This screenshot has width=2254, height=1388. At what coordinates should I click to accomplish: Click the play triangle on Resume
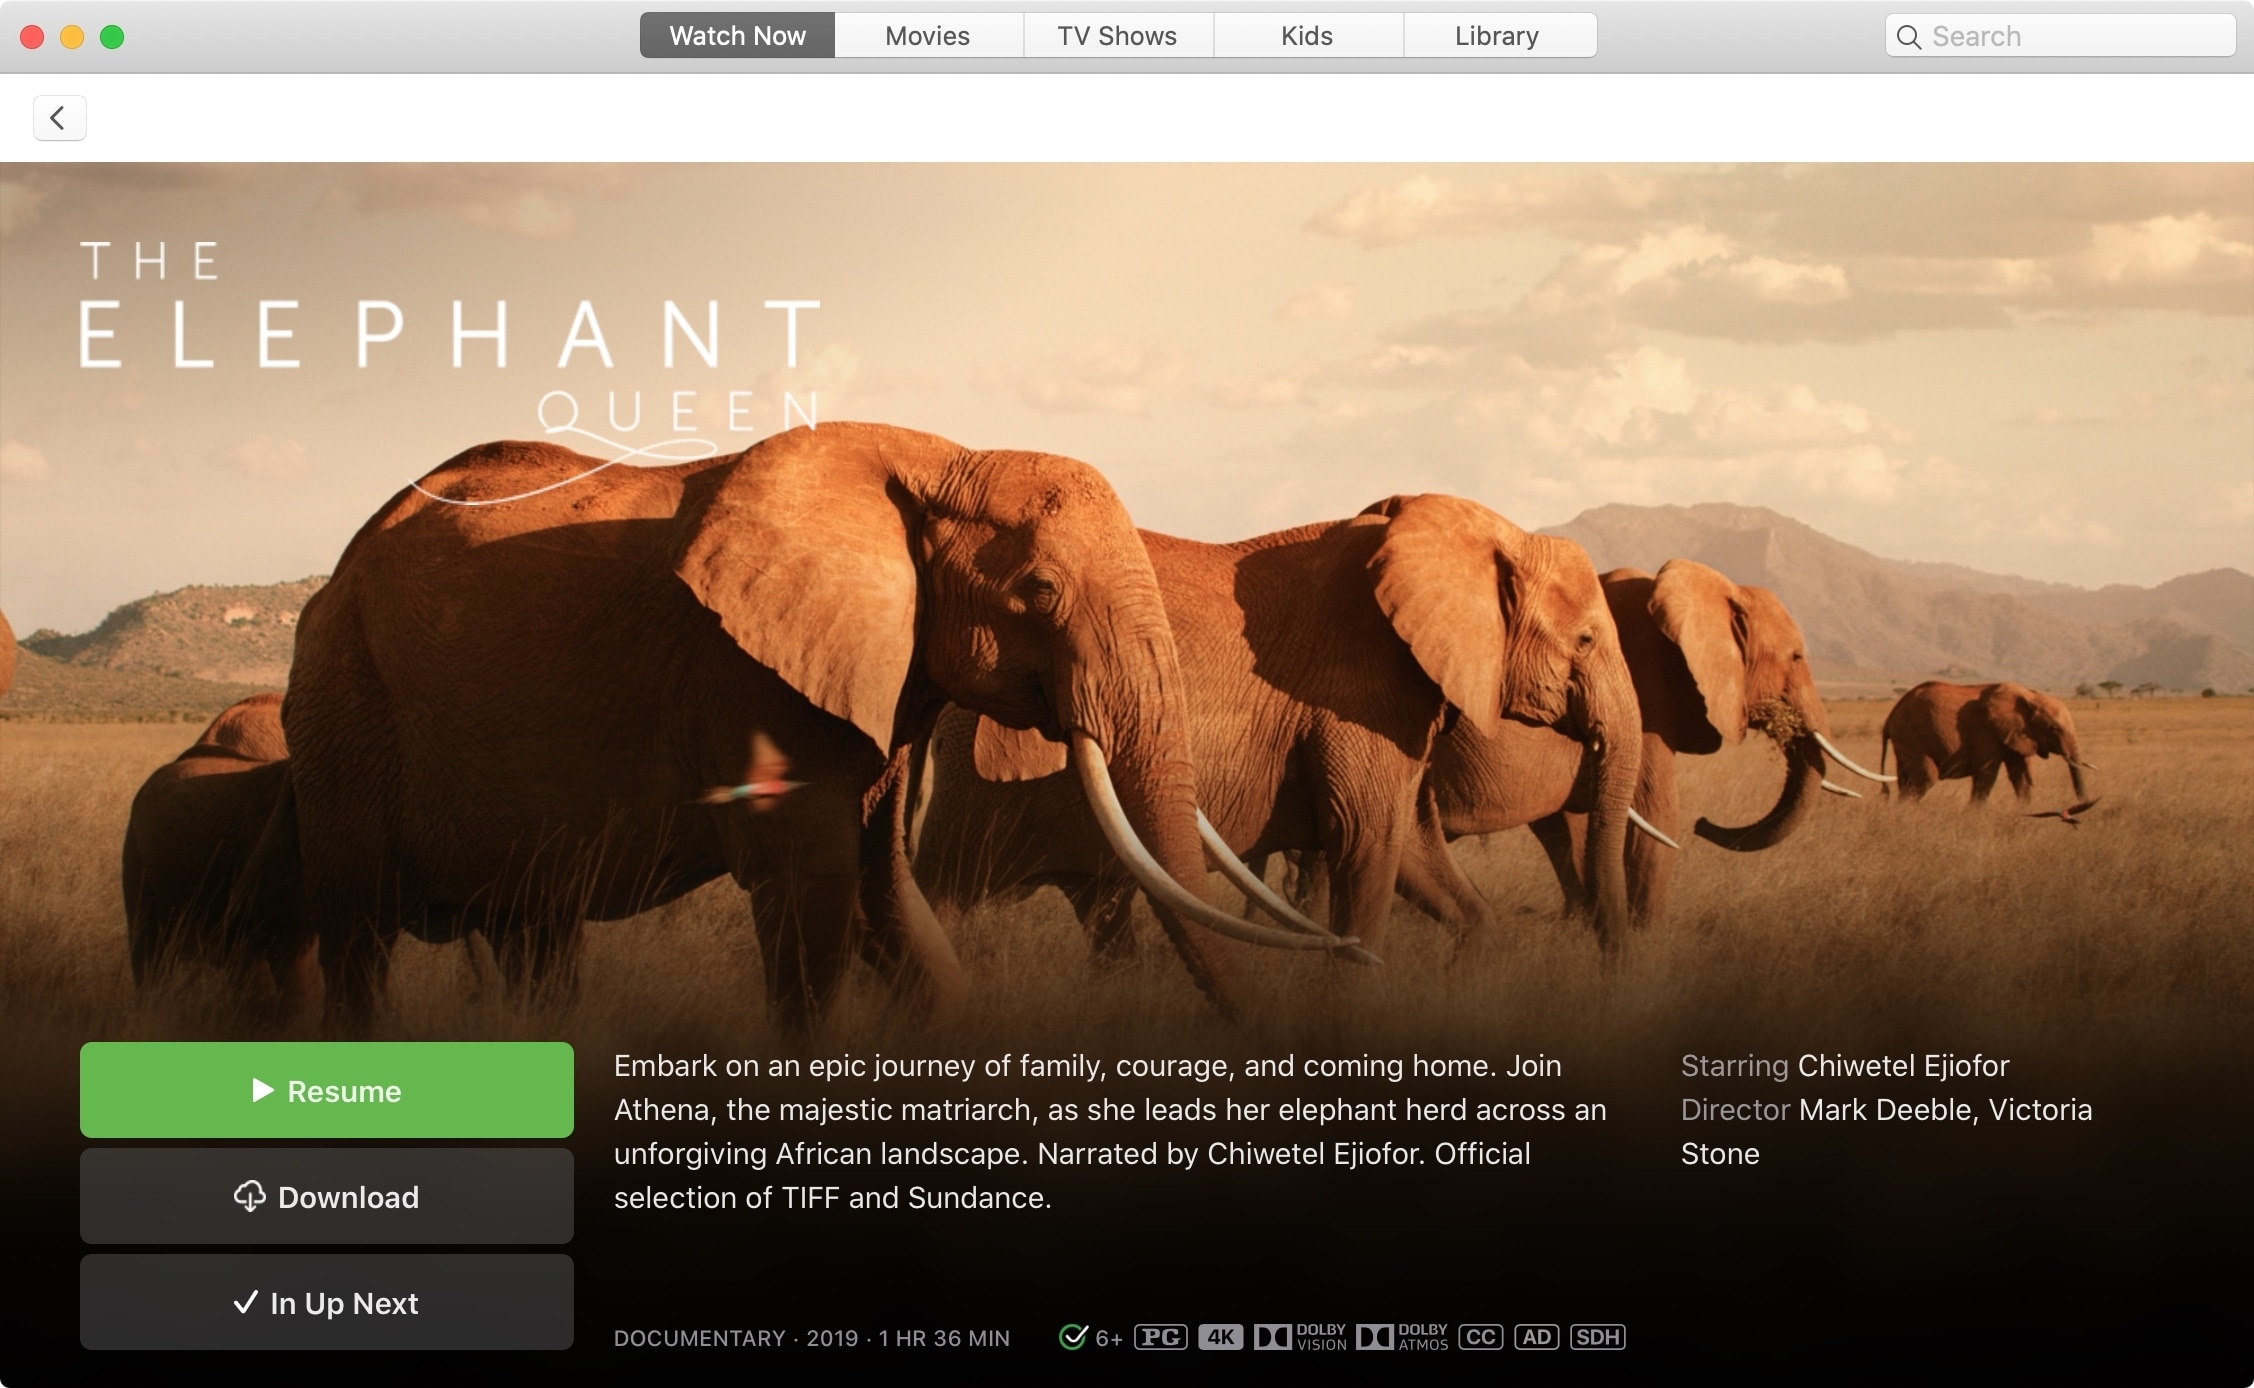tap(263, 1090)
